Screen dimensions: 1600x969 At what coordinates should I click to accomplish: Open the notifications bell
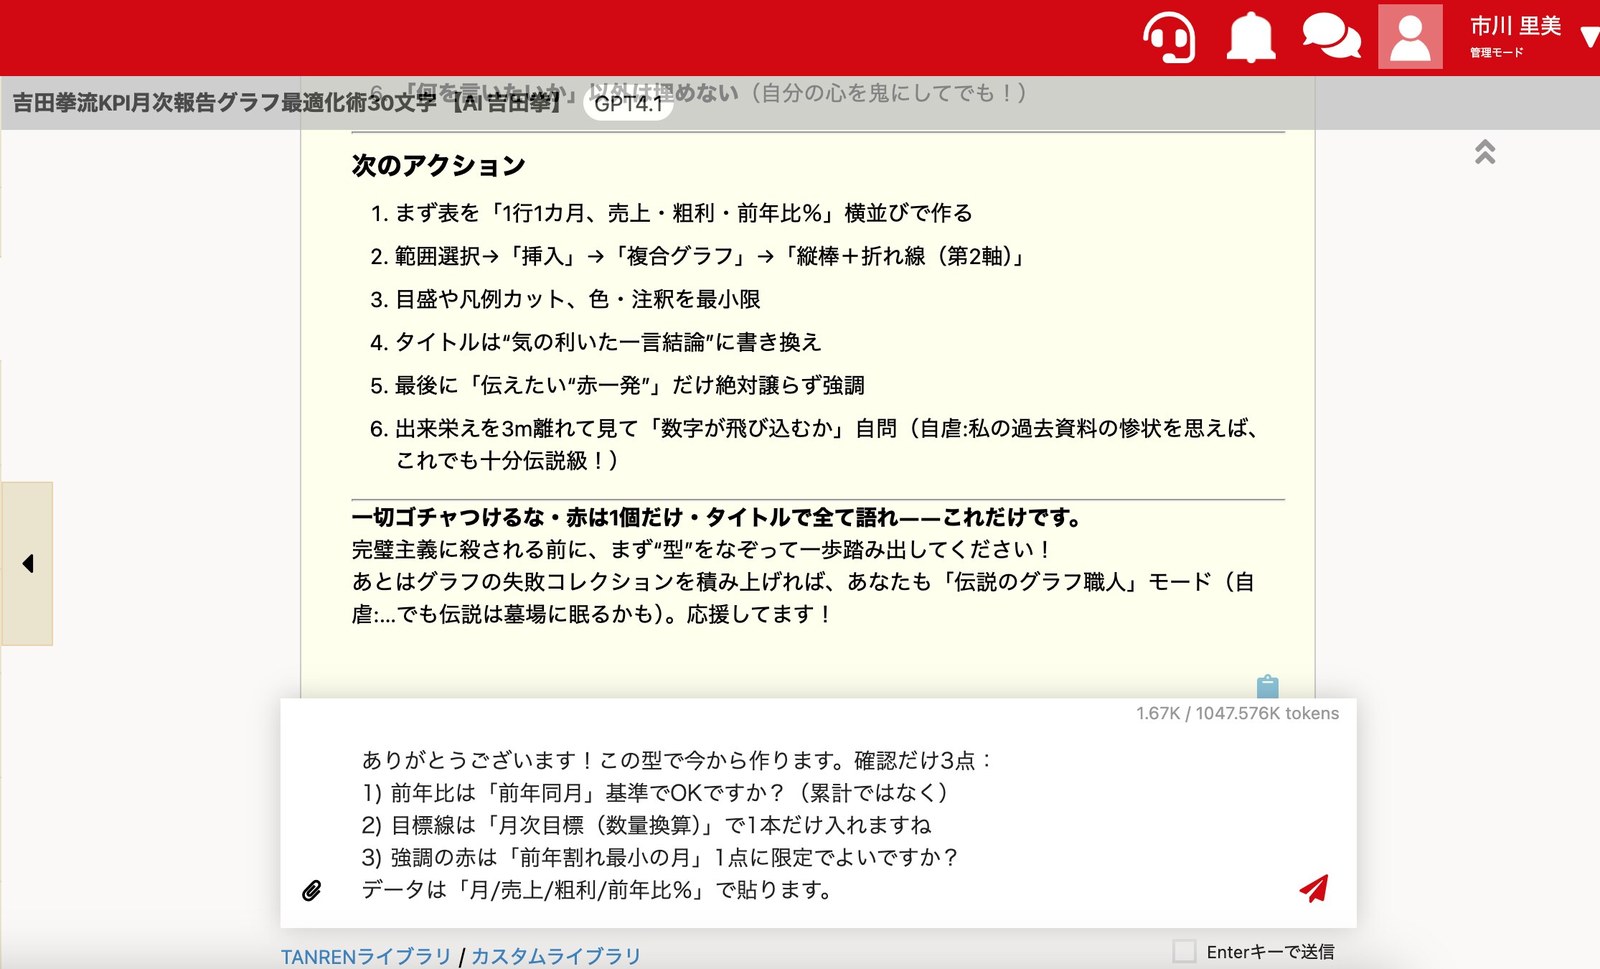pyautogui.click(x=1251, y=38)
